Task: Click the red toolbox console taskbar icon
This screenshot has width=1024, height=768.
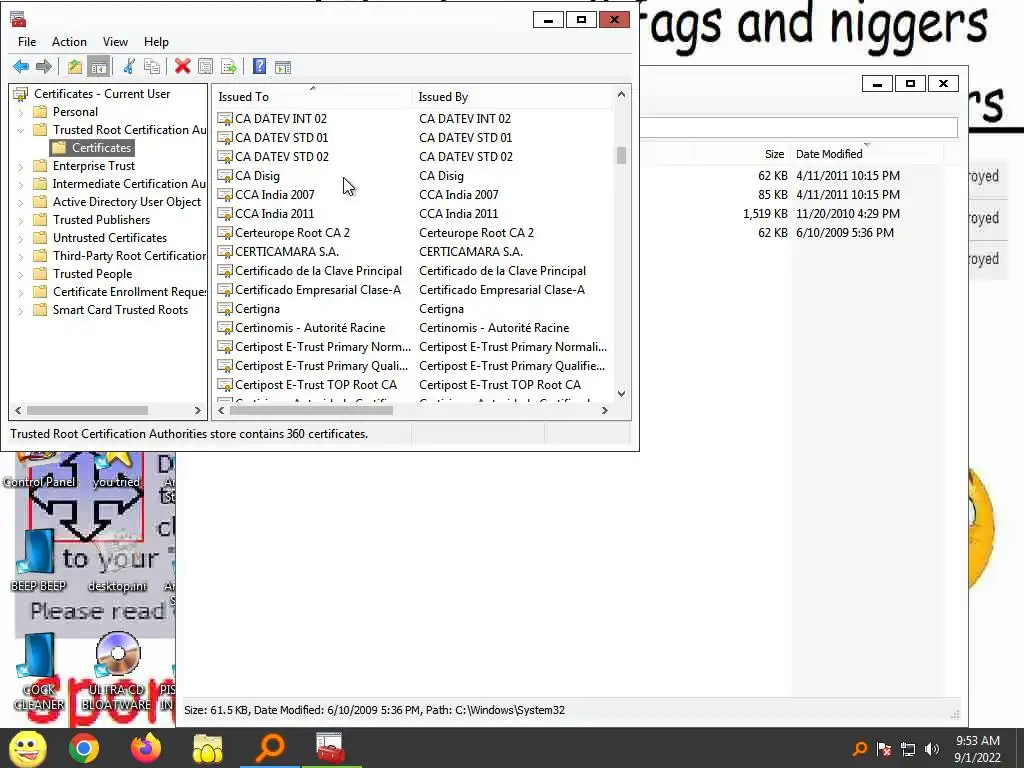Action: 330,748
